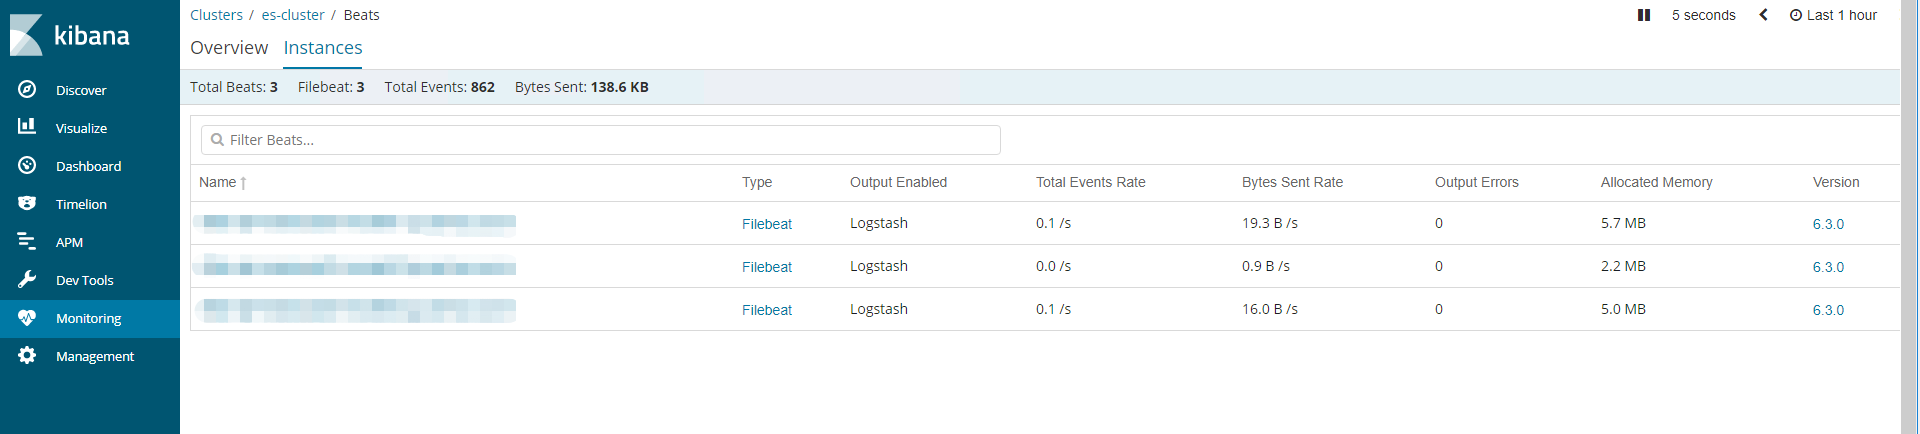Click the vertical page scrollbar
The width and height of the screenshot is (1920, 434).
coord(1909,217)
